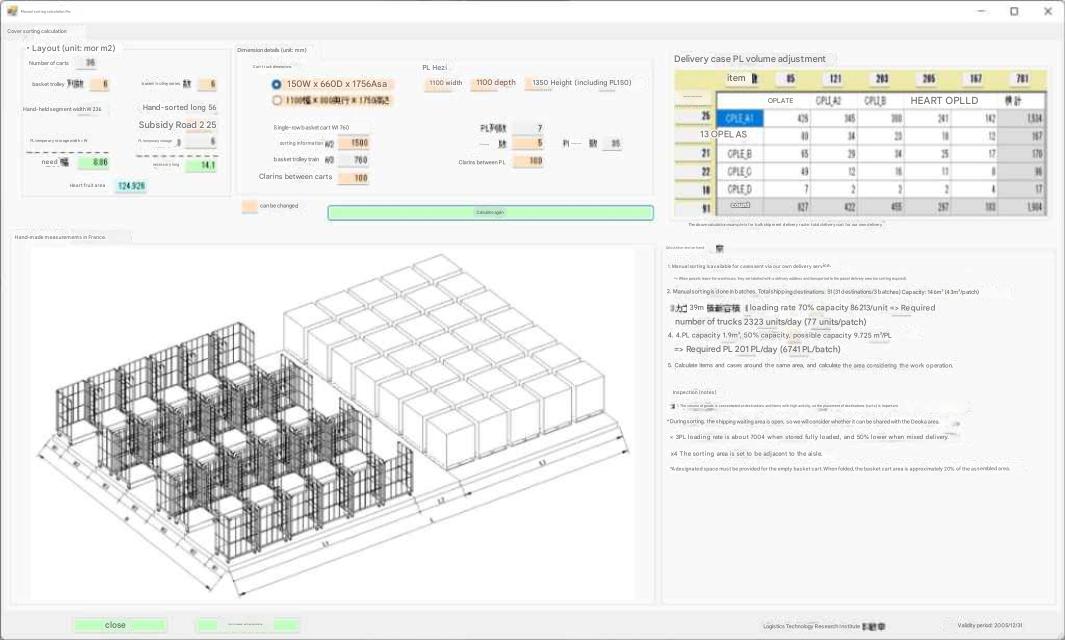Click the PL 1100 width field
The height and width of the screenshot is (640, 1065).
coord(445,84)
